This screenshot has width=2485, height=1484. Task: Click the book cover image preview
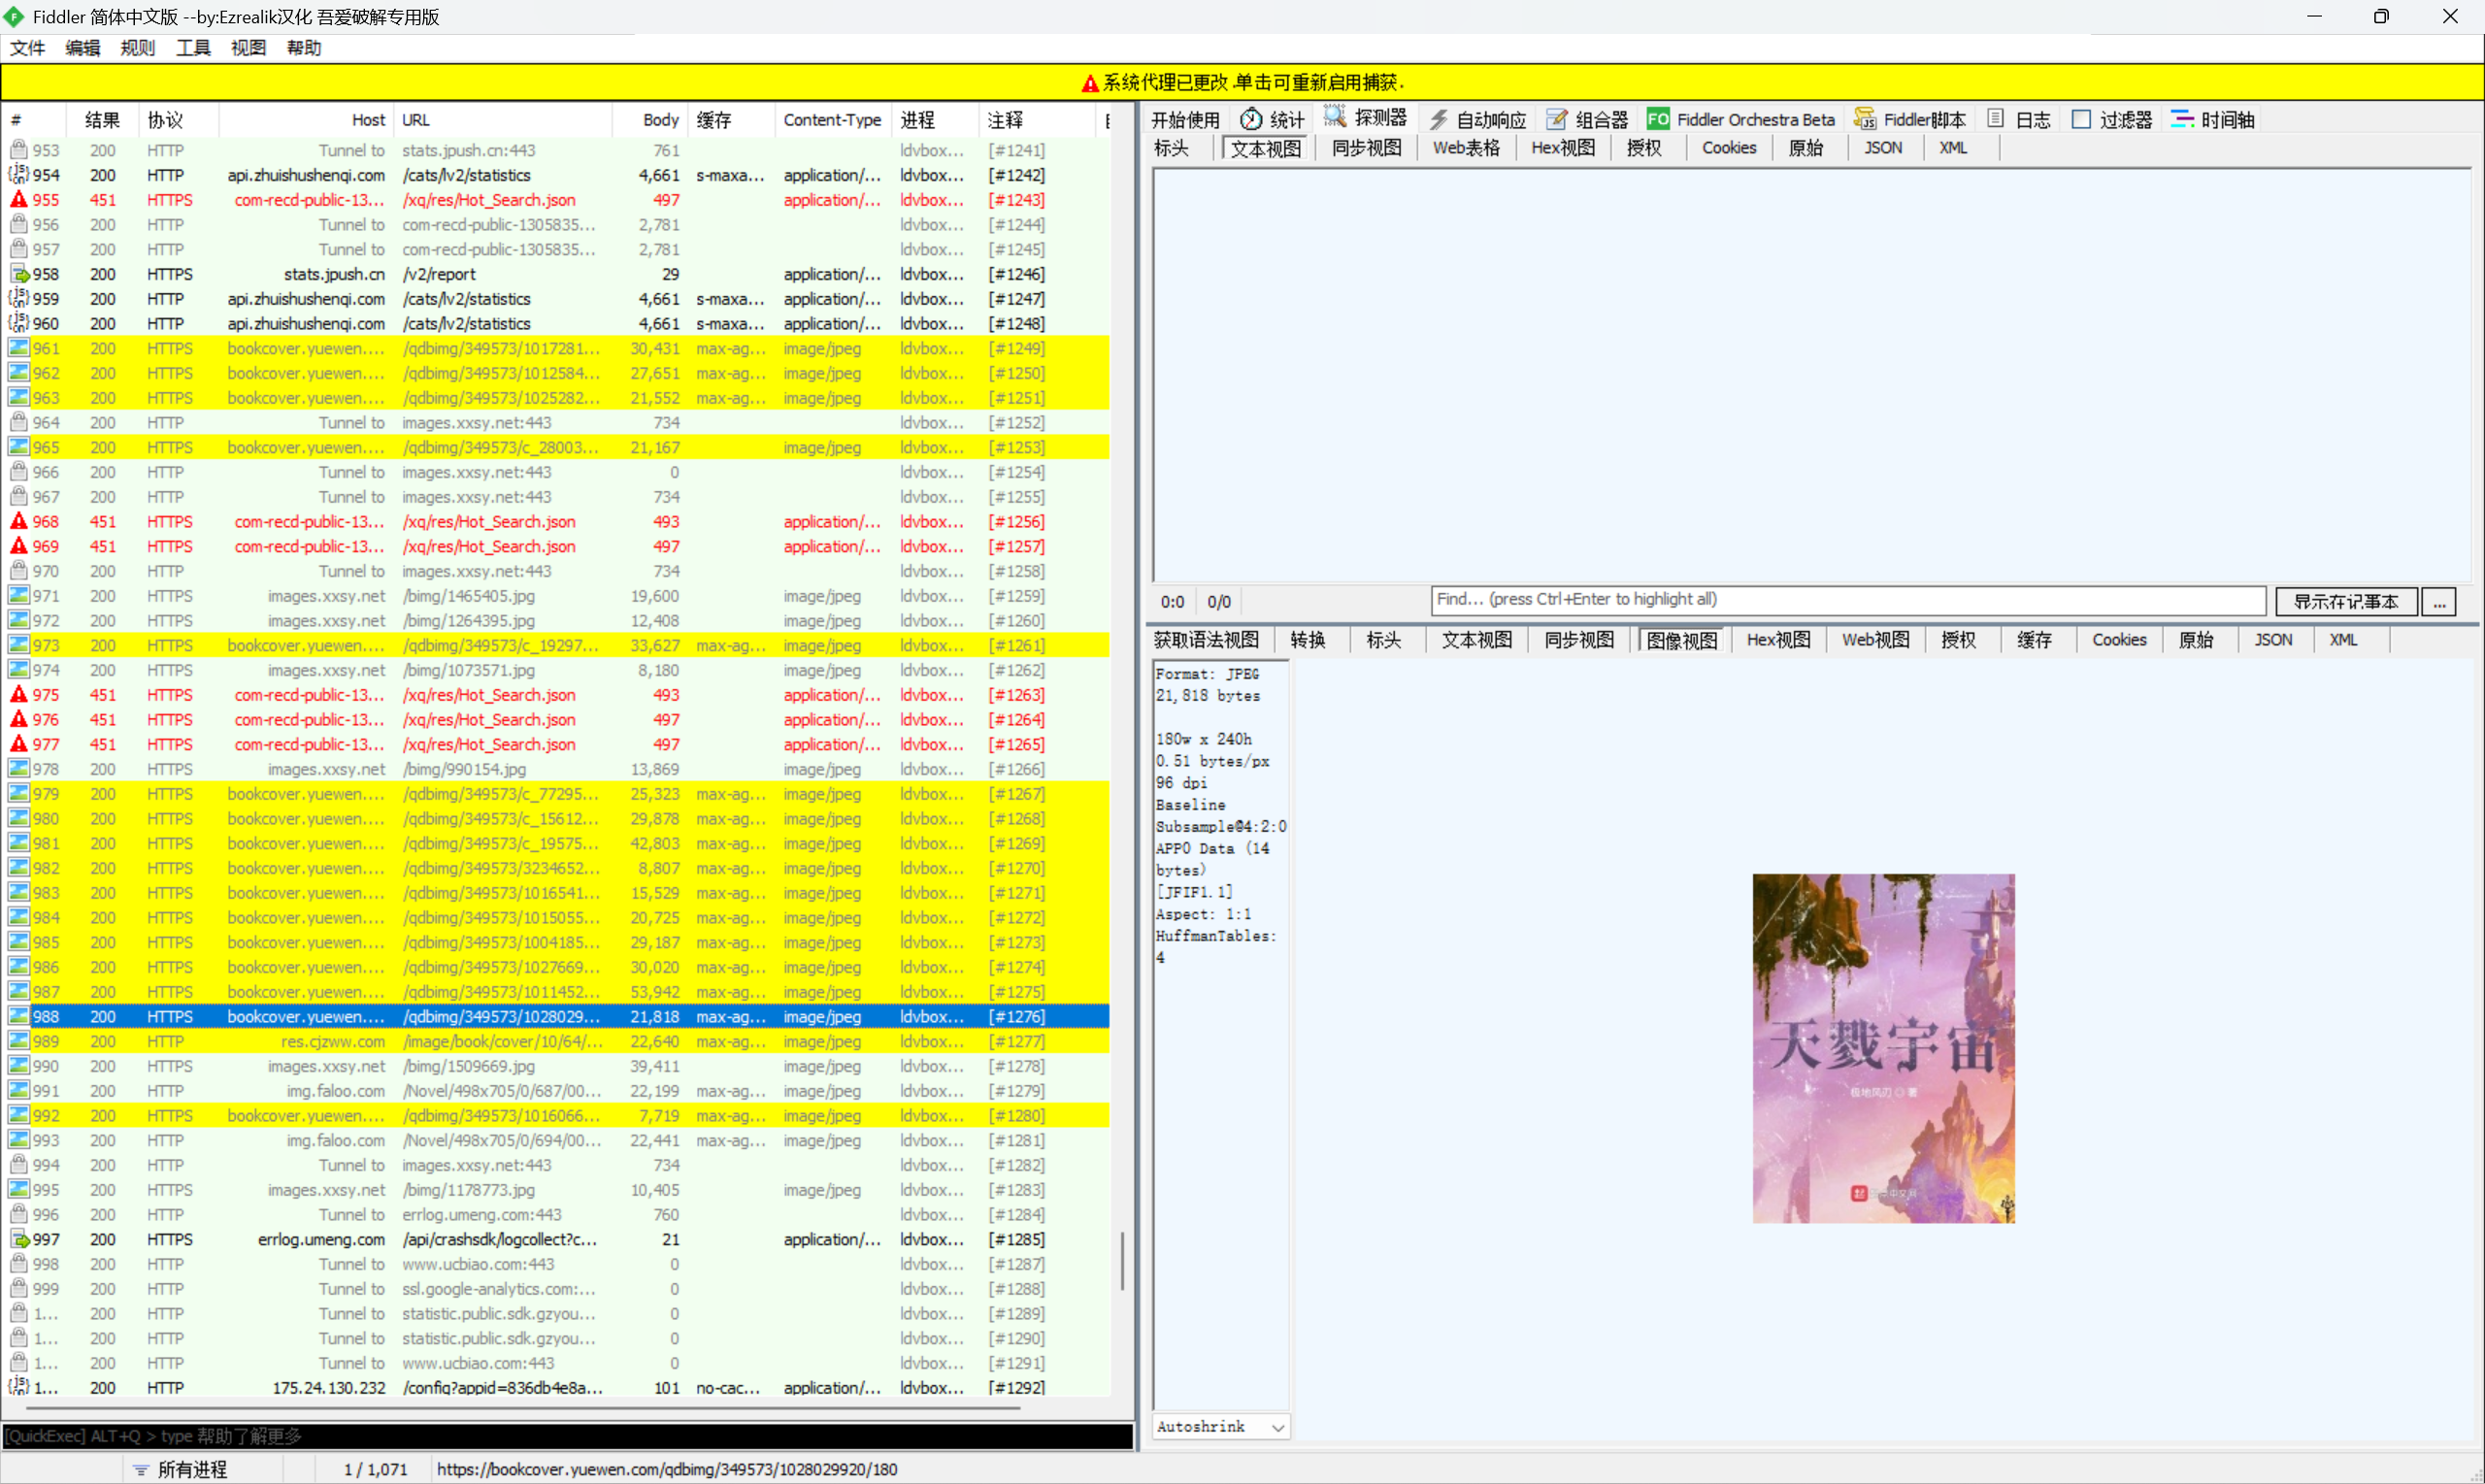tap(1883, 1048)
